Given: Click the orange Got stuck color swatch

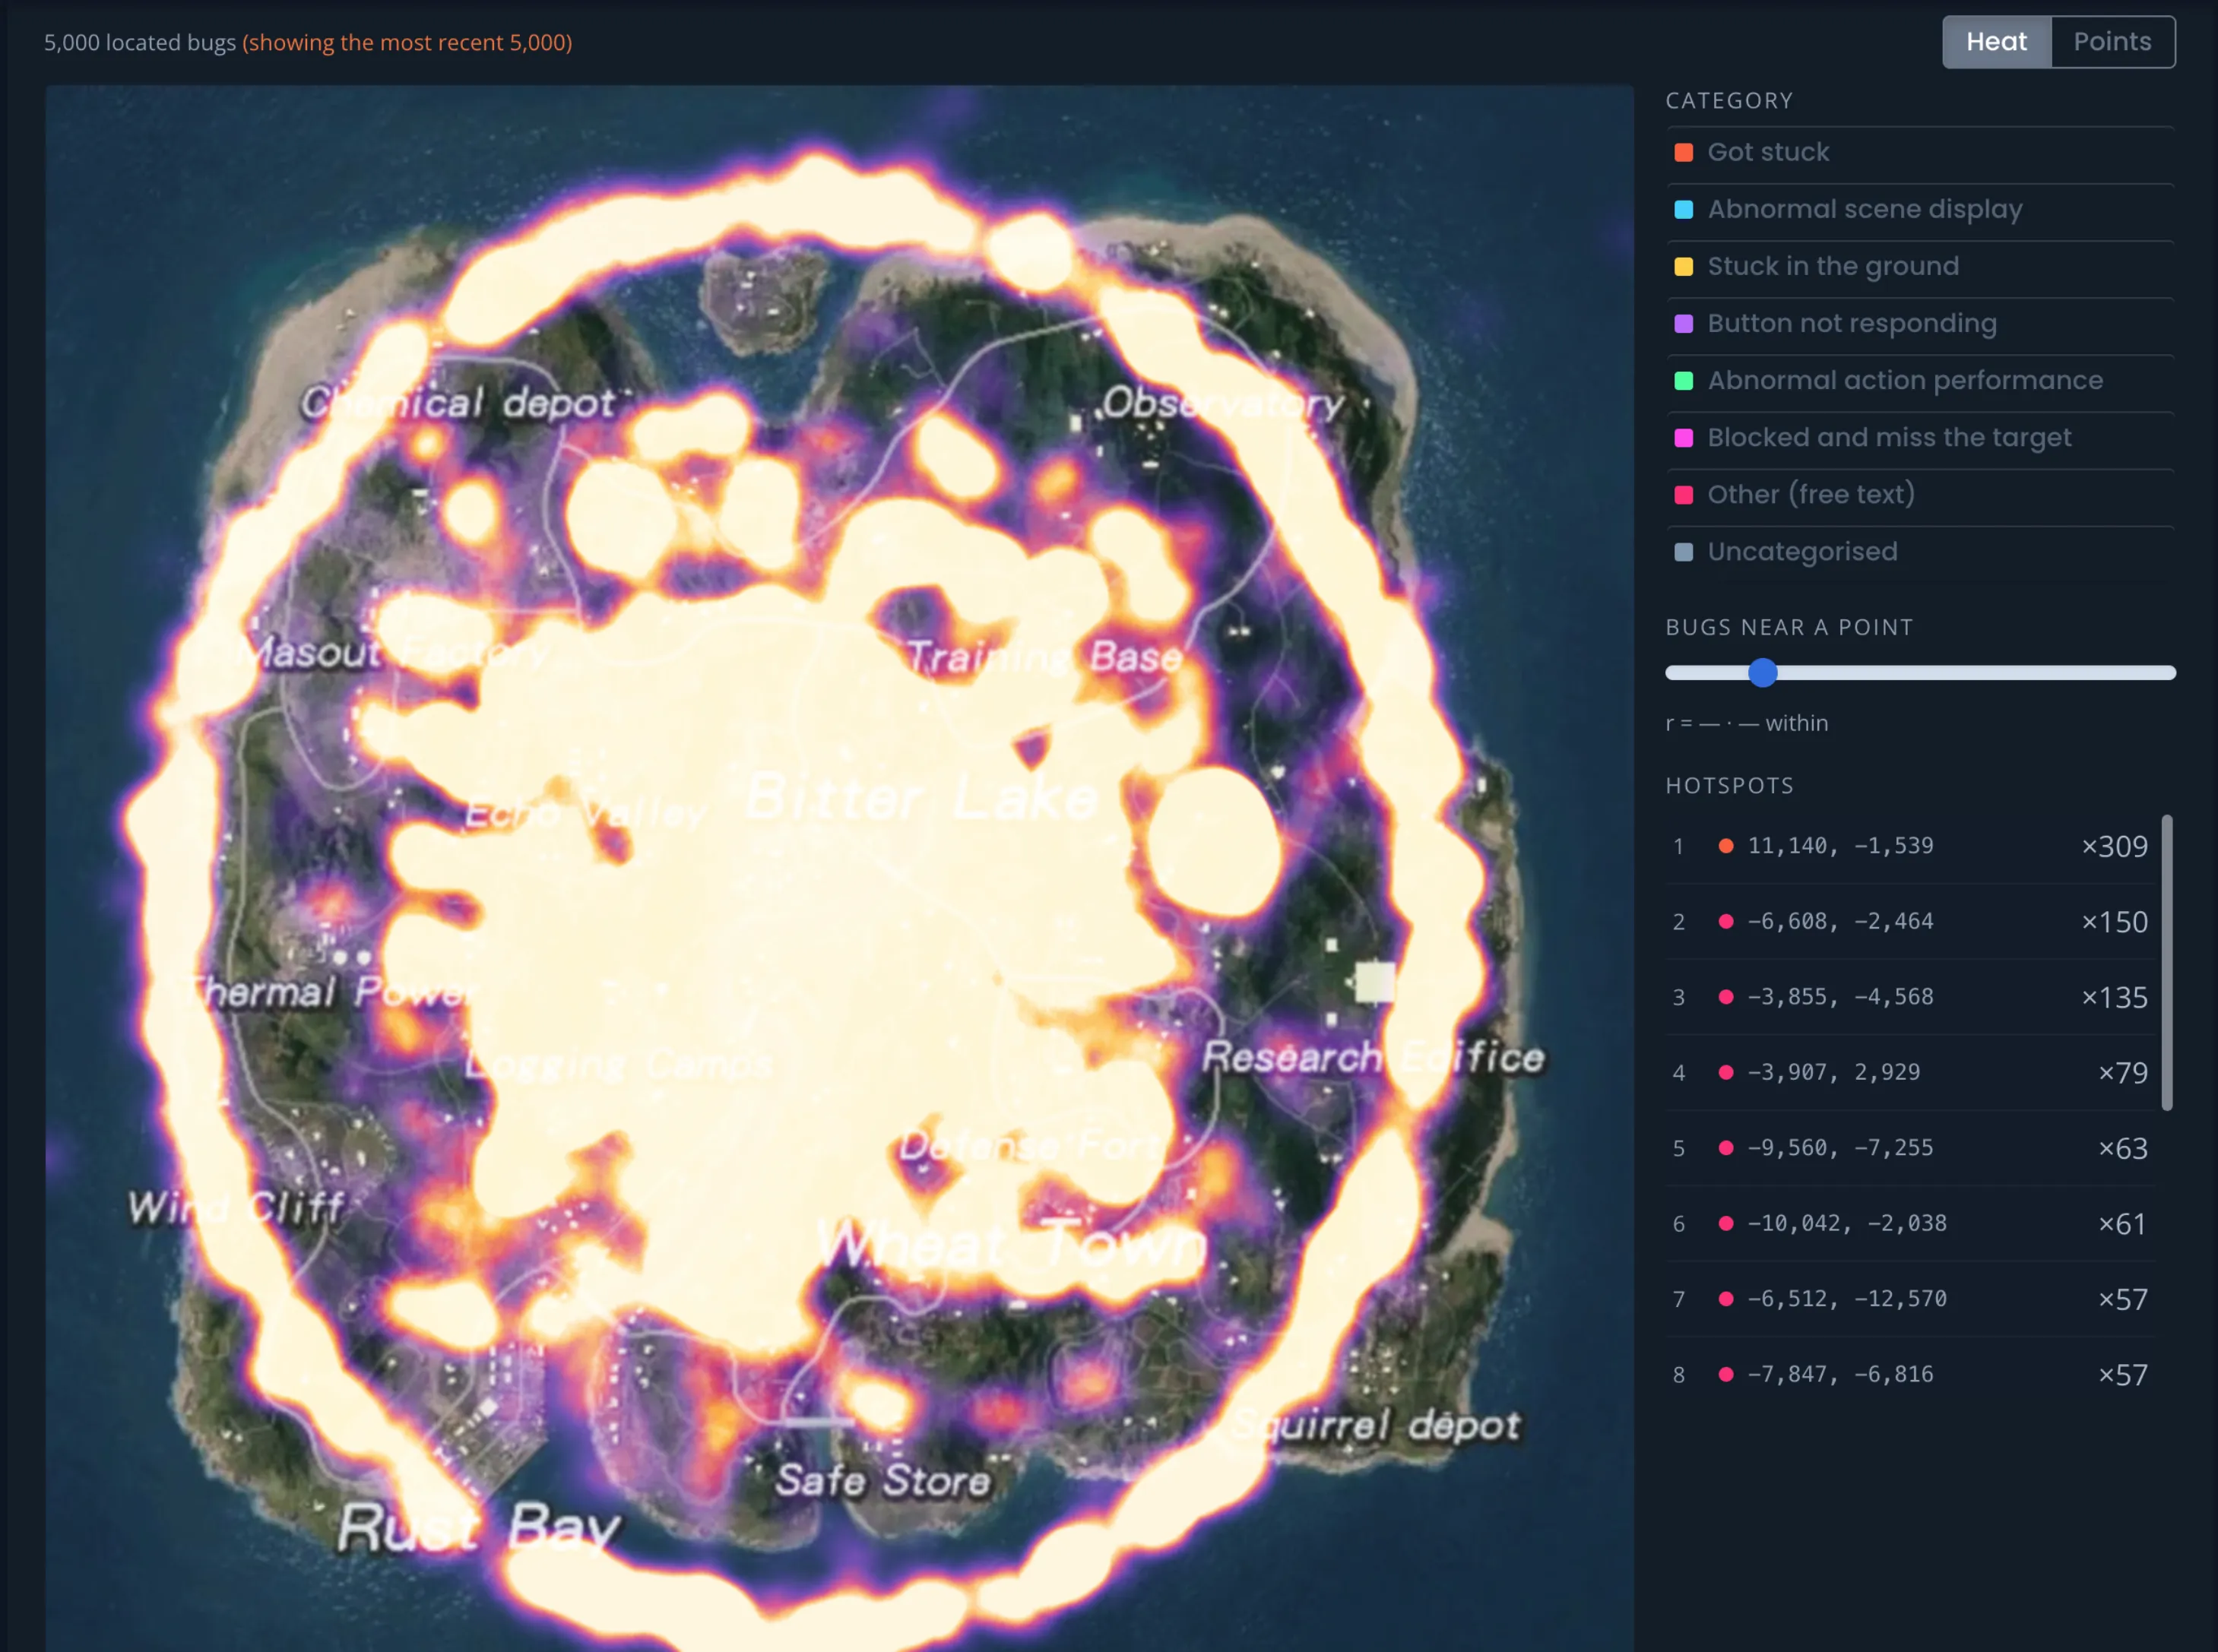Looking at the screenshot, I should coord(1684,153).
